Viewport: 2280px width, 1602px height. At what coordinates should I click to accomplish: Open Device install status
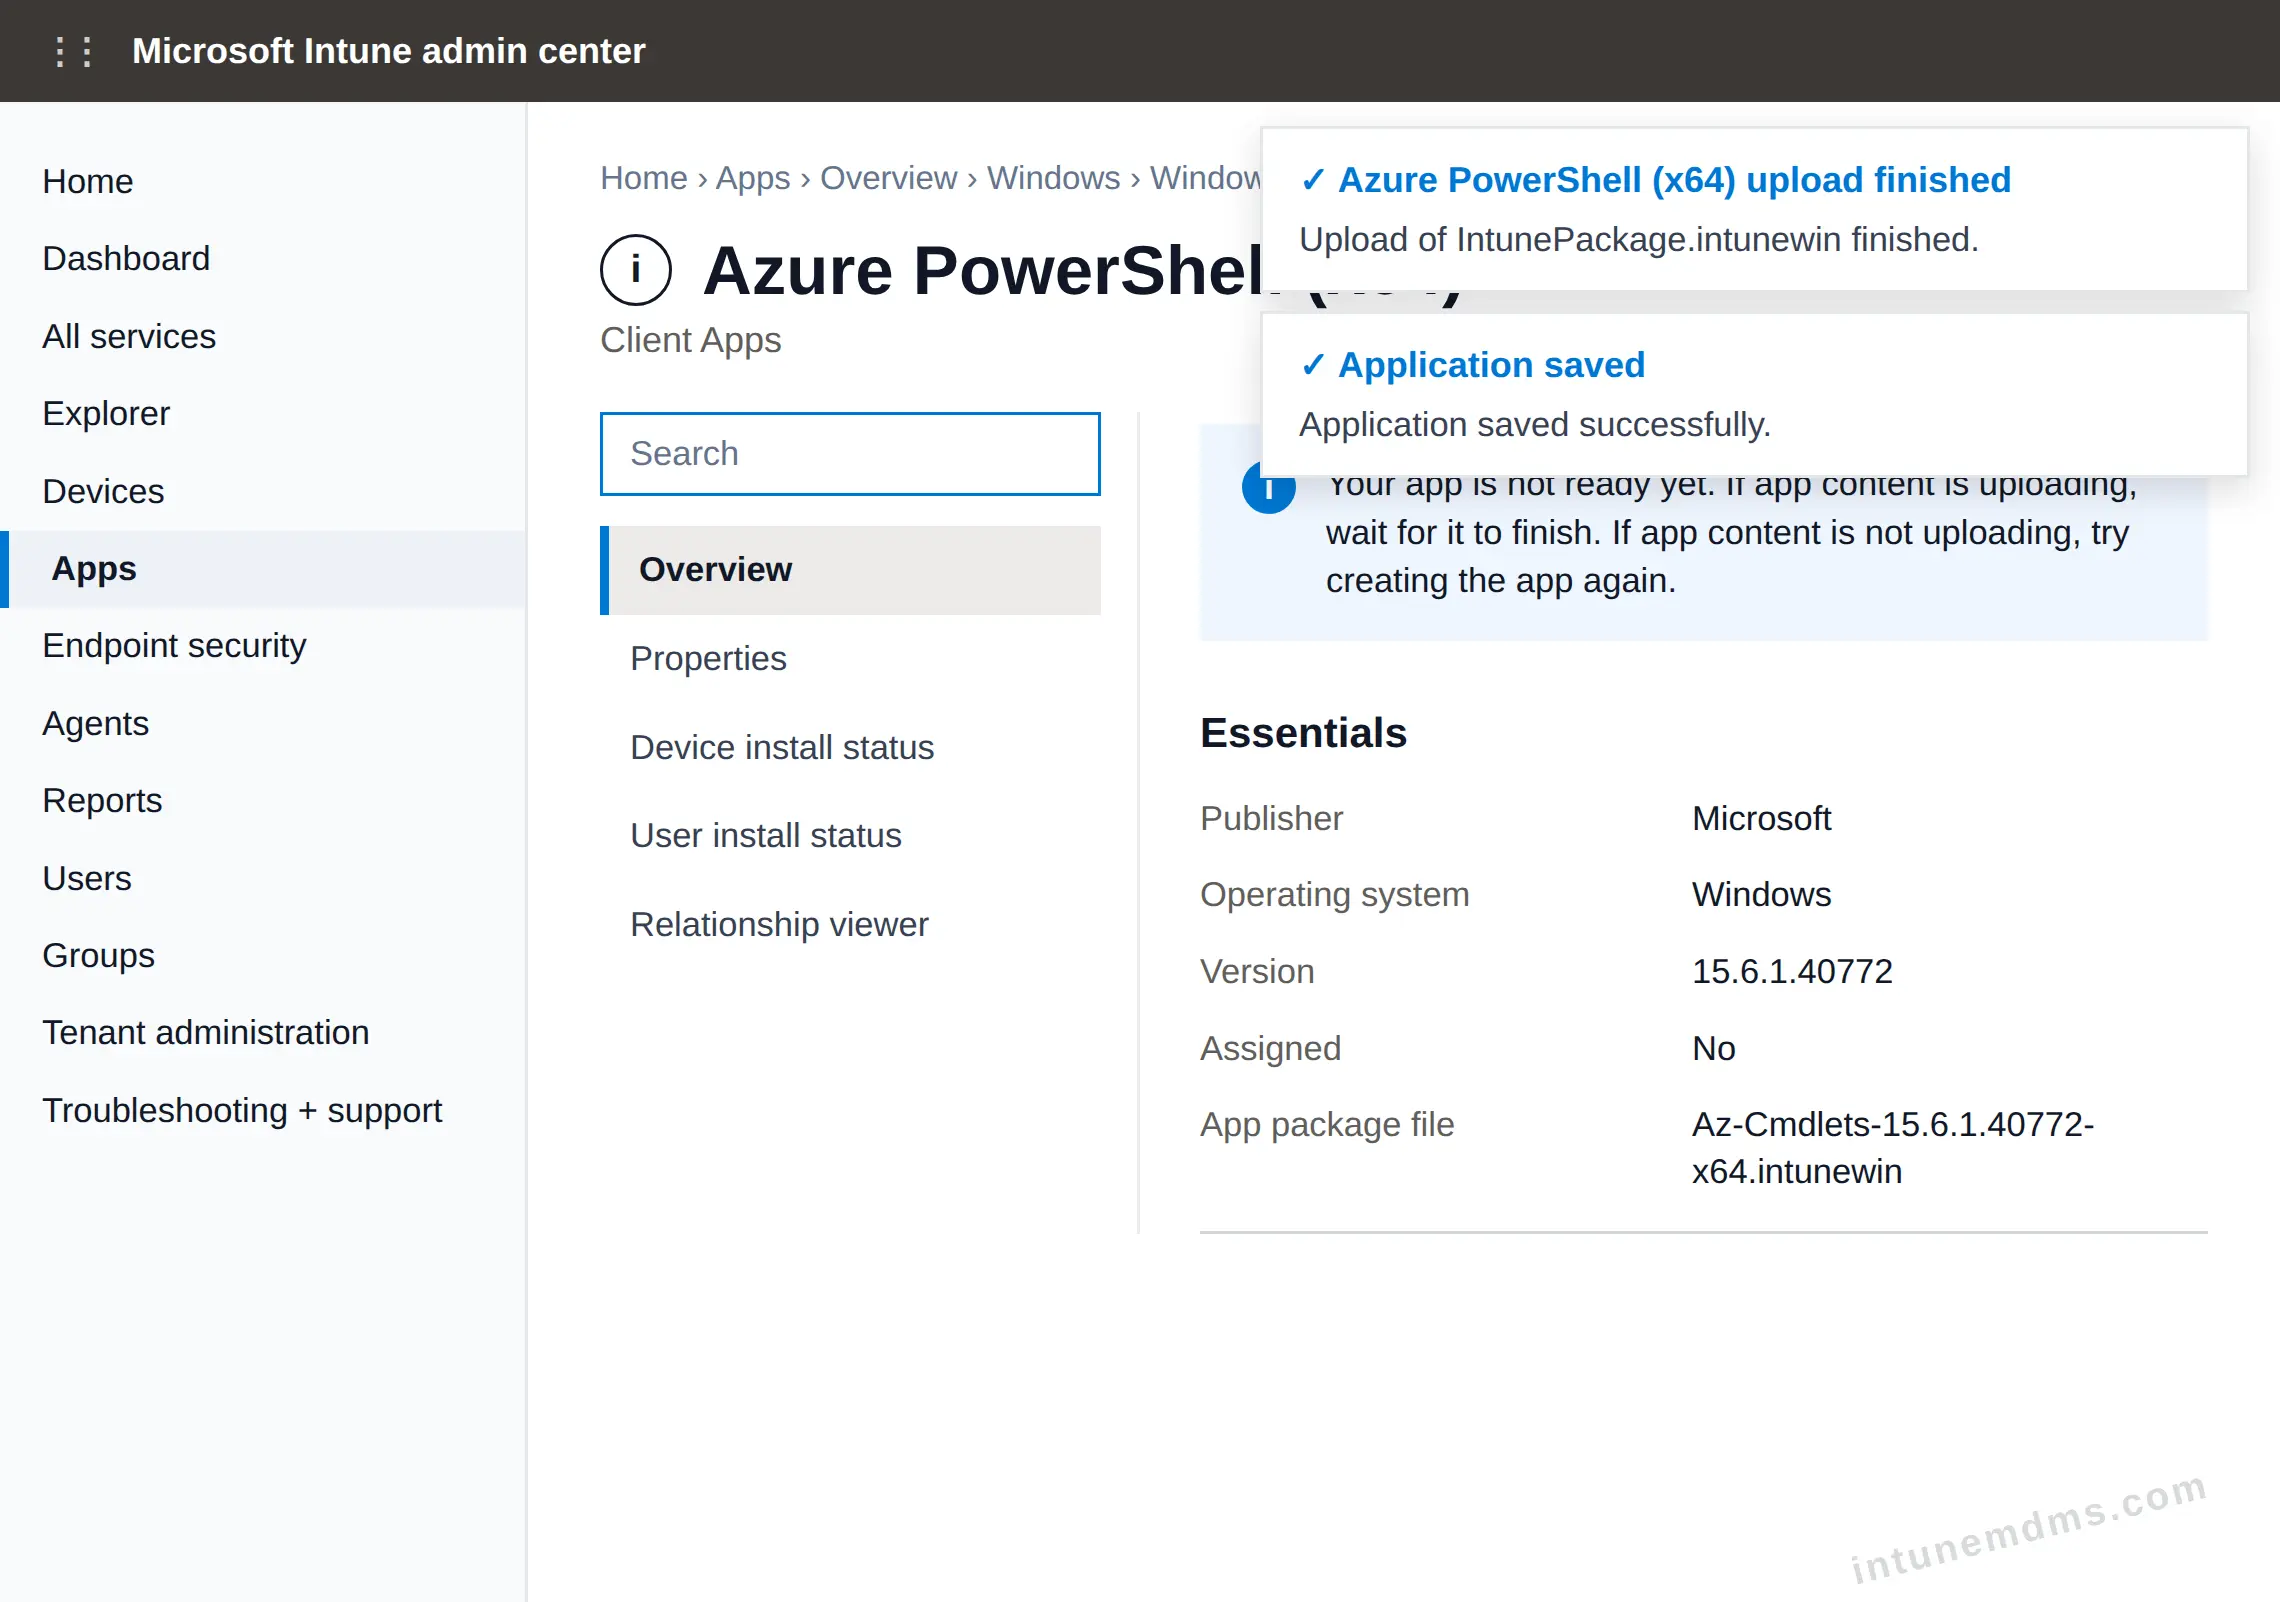(782, 747)
